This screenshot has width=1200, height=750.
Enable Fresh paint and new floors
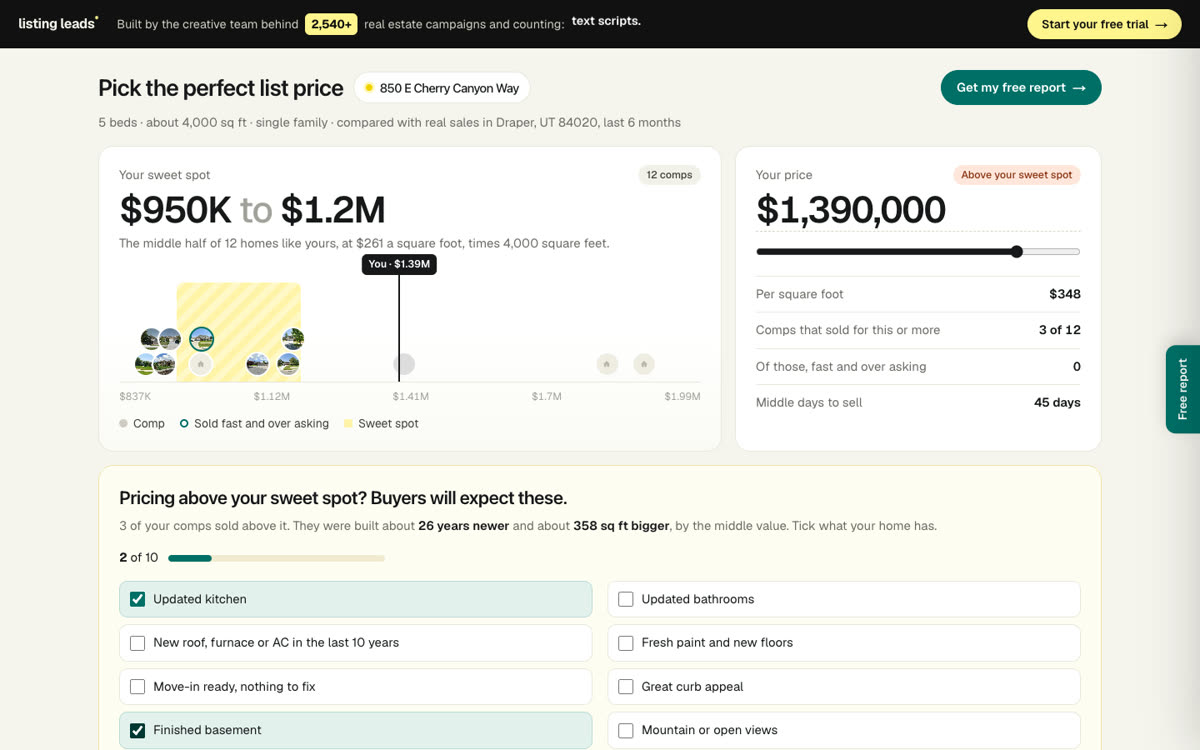[x=626, y=643]
